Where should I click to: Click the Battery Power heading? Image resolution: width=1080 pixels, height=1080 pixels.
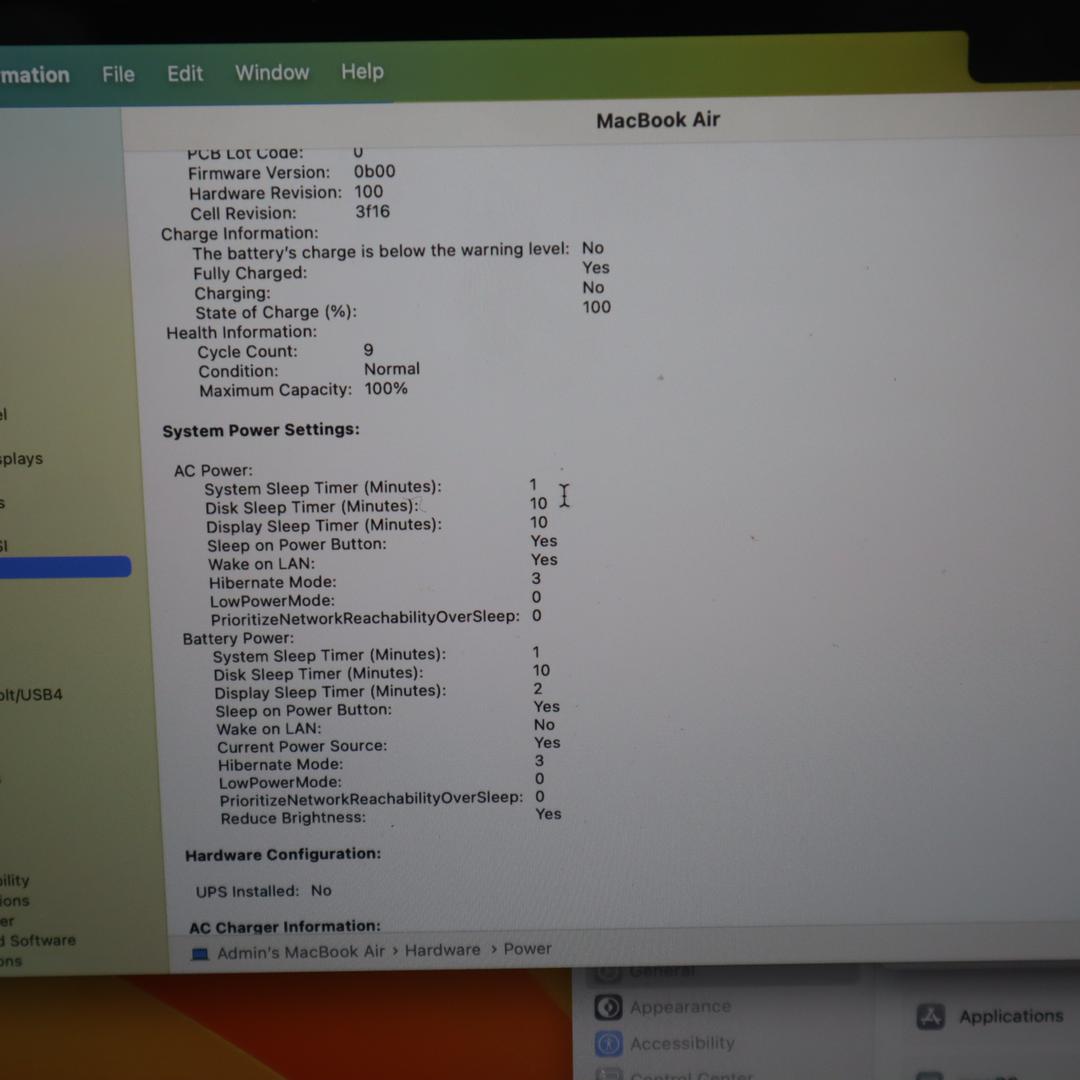[238, 638]
